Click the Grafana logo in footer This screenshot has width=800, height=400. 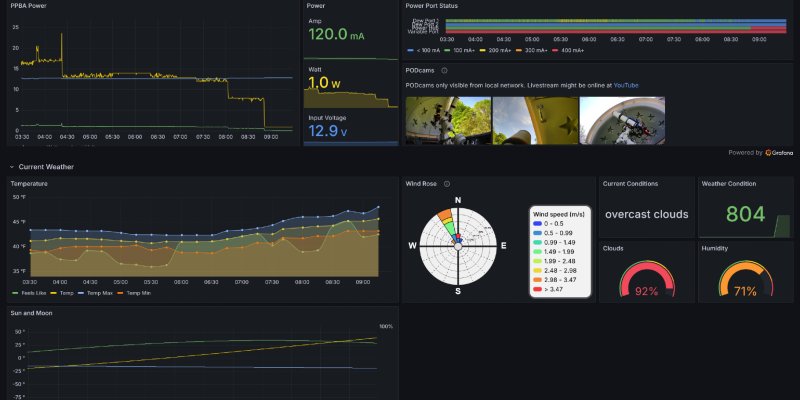[x=771, y=153]
